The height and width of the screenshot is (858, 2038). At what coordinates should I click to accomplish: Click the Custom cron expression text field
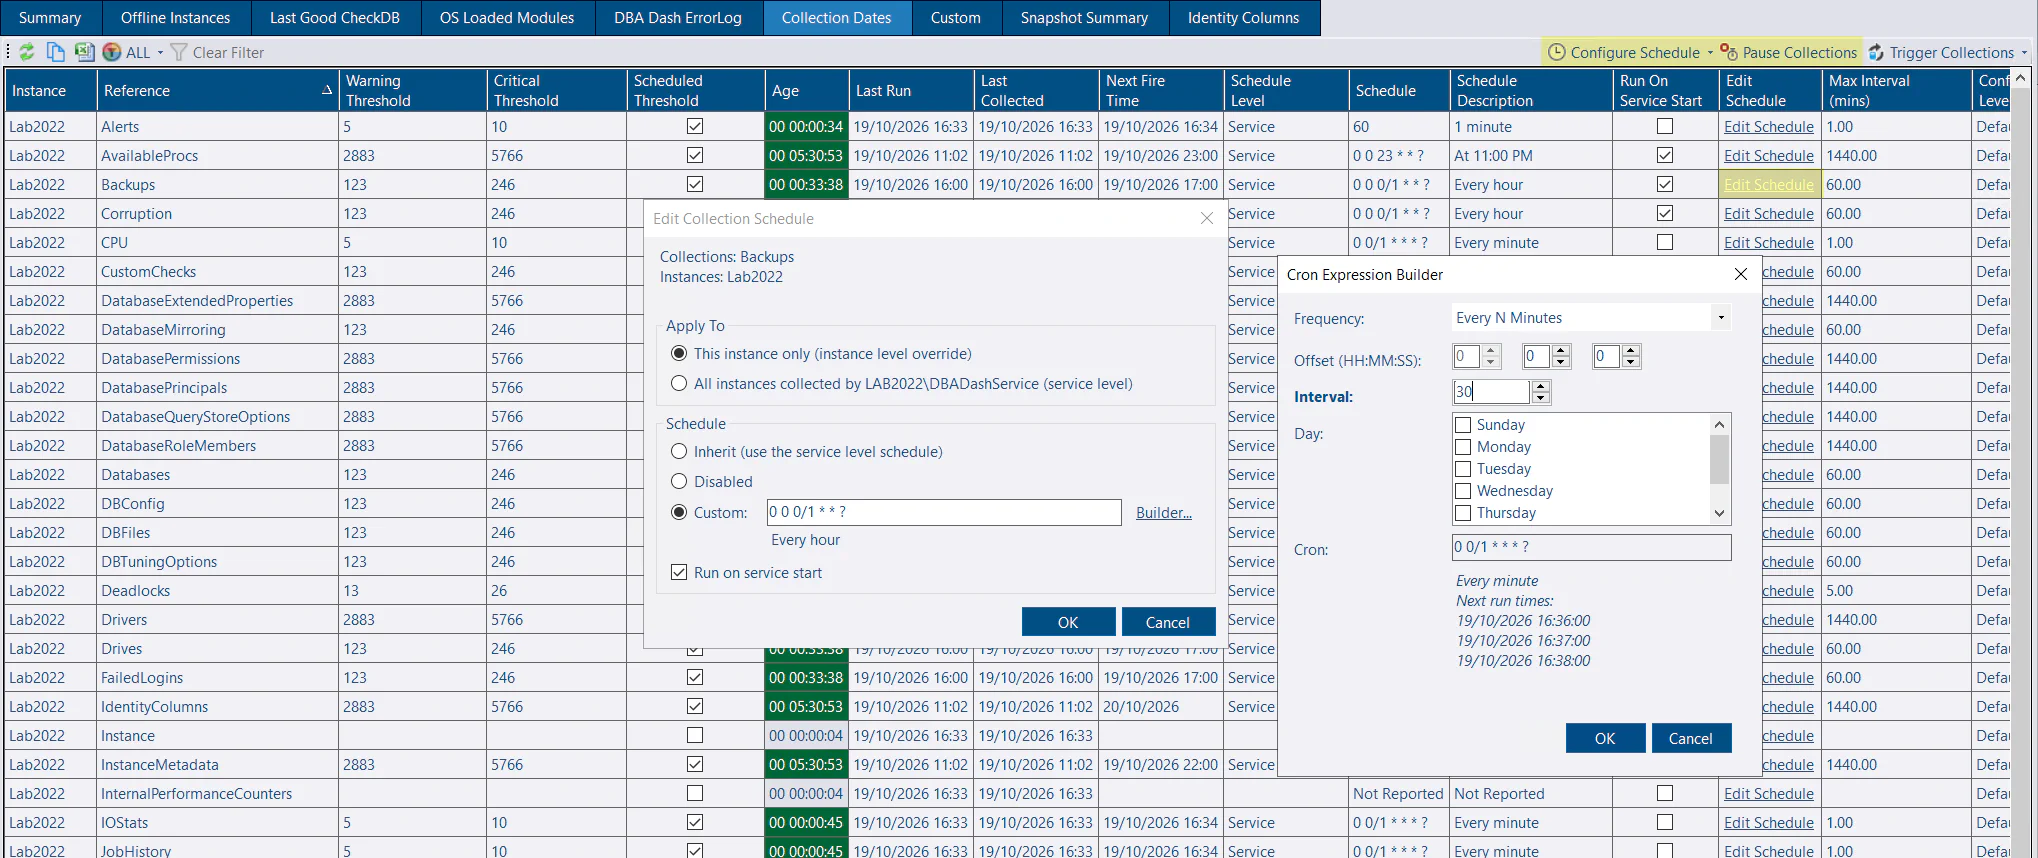pyautogui.click(x=944, y=512)
